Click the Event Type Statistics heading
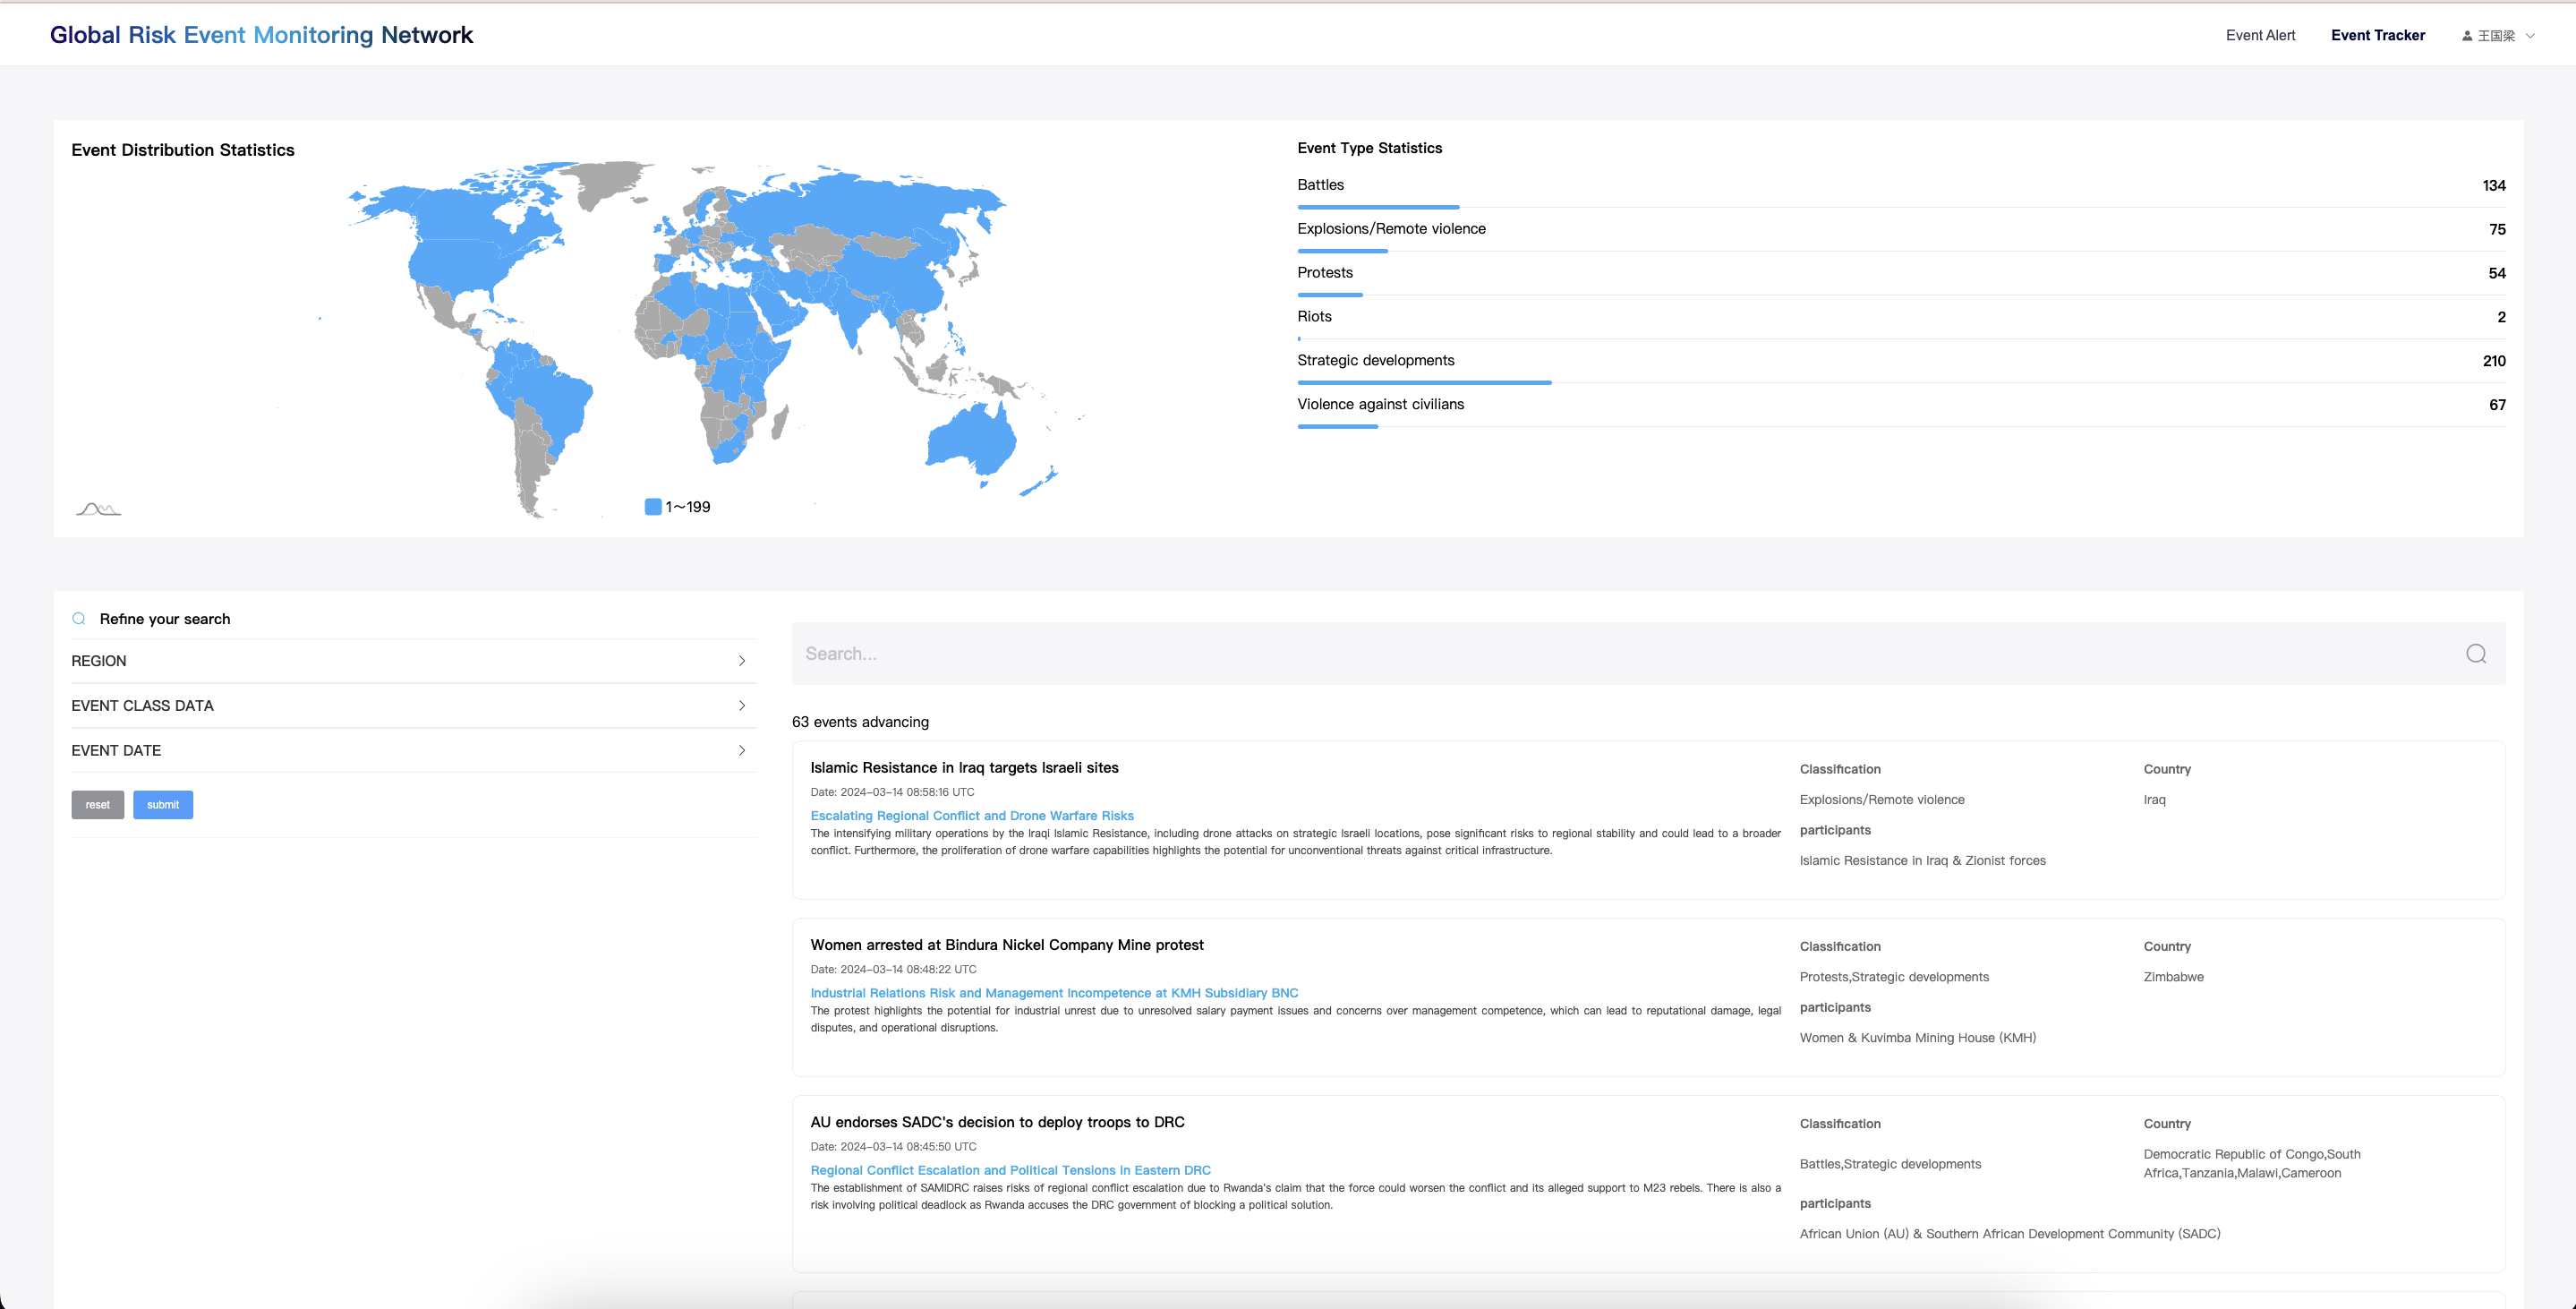 [1369, 148]
